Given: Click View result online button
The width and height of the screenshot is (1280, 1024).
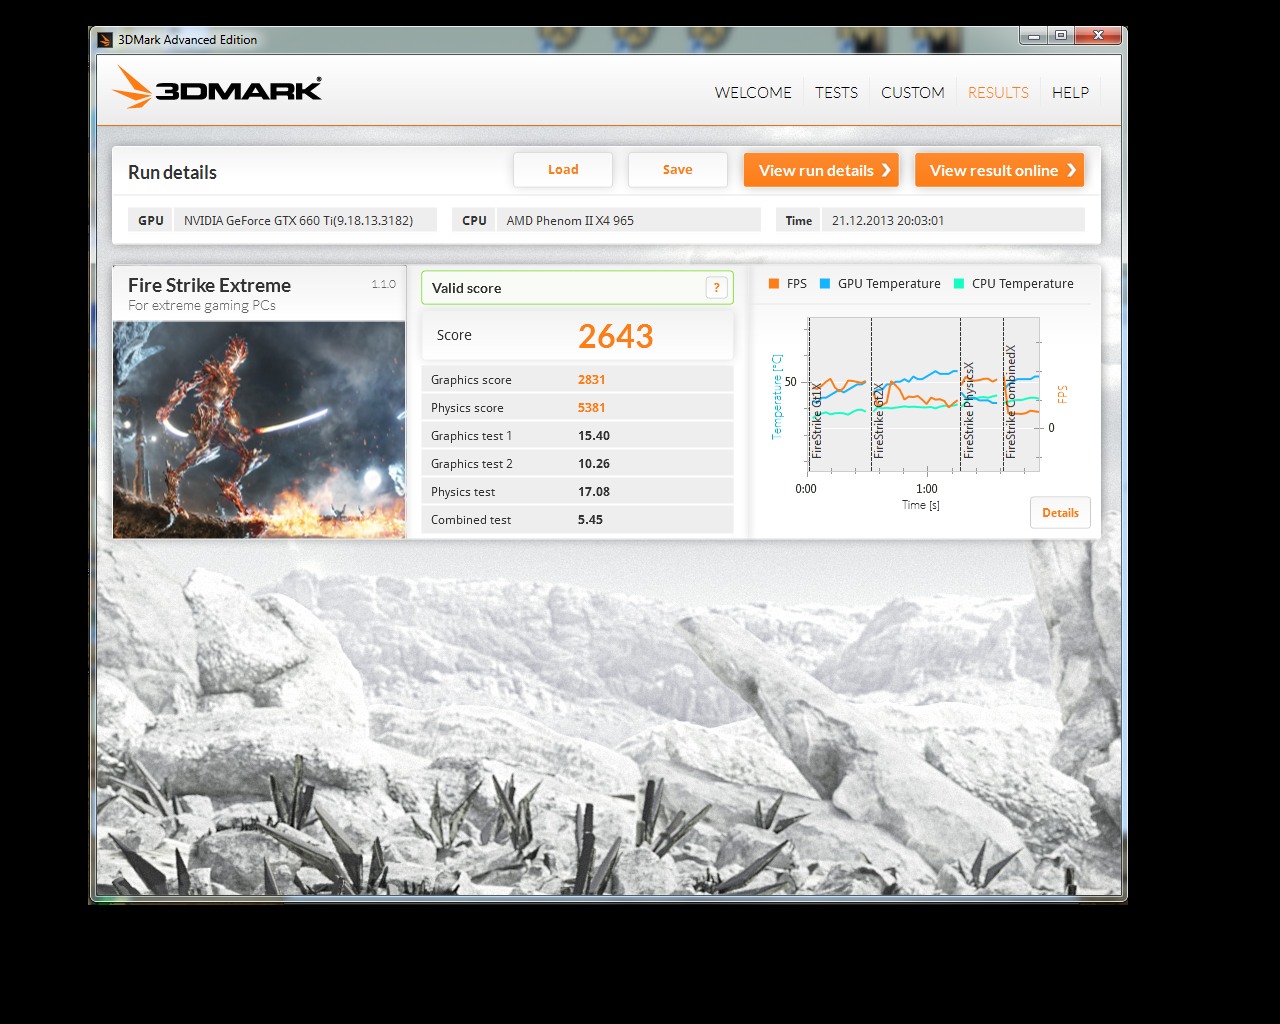Looking at the screenshot, I should point(999,170).
